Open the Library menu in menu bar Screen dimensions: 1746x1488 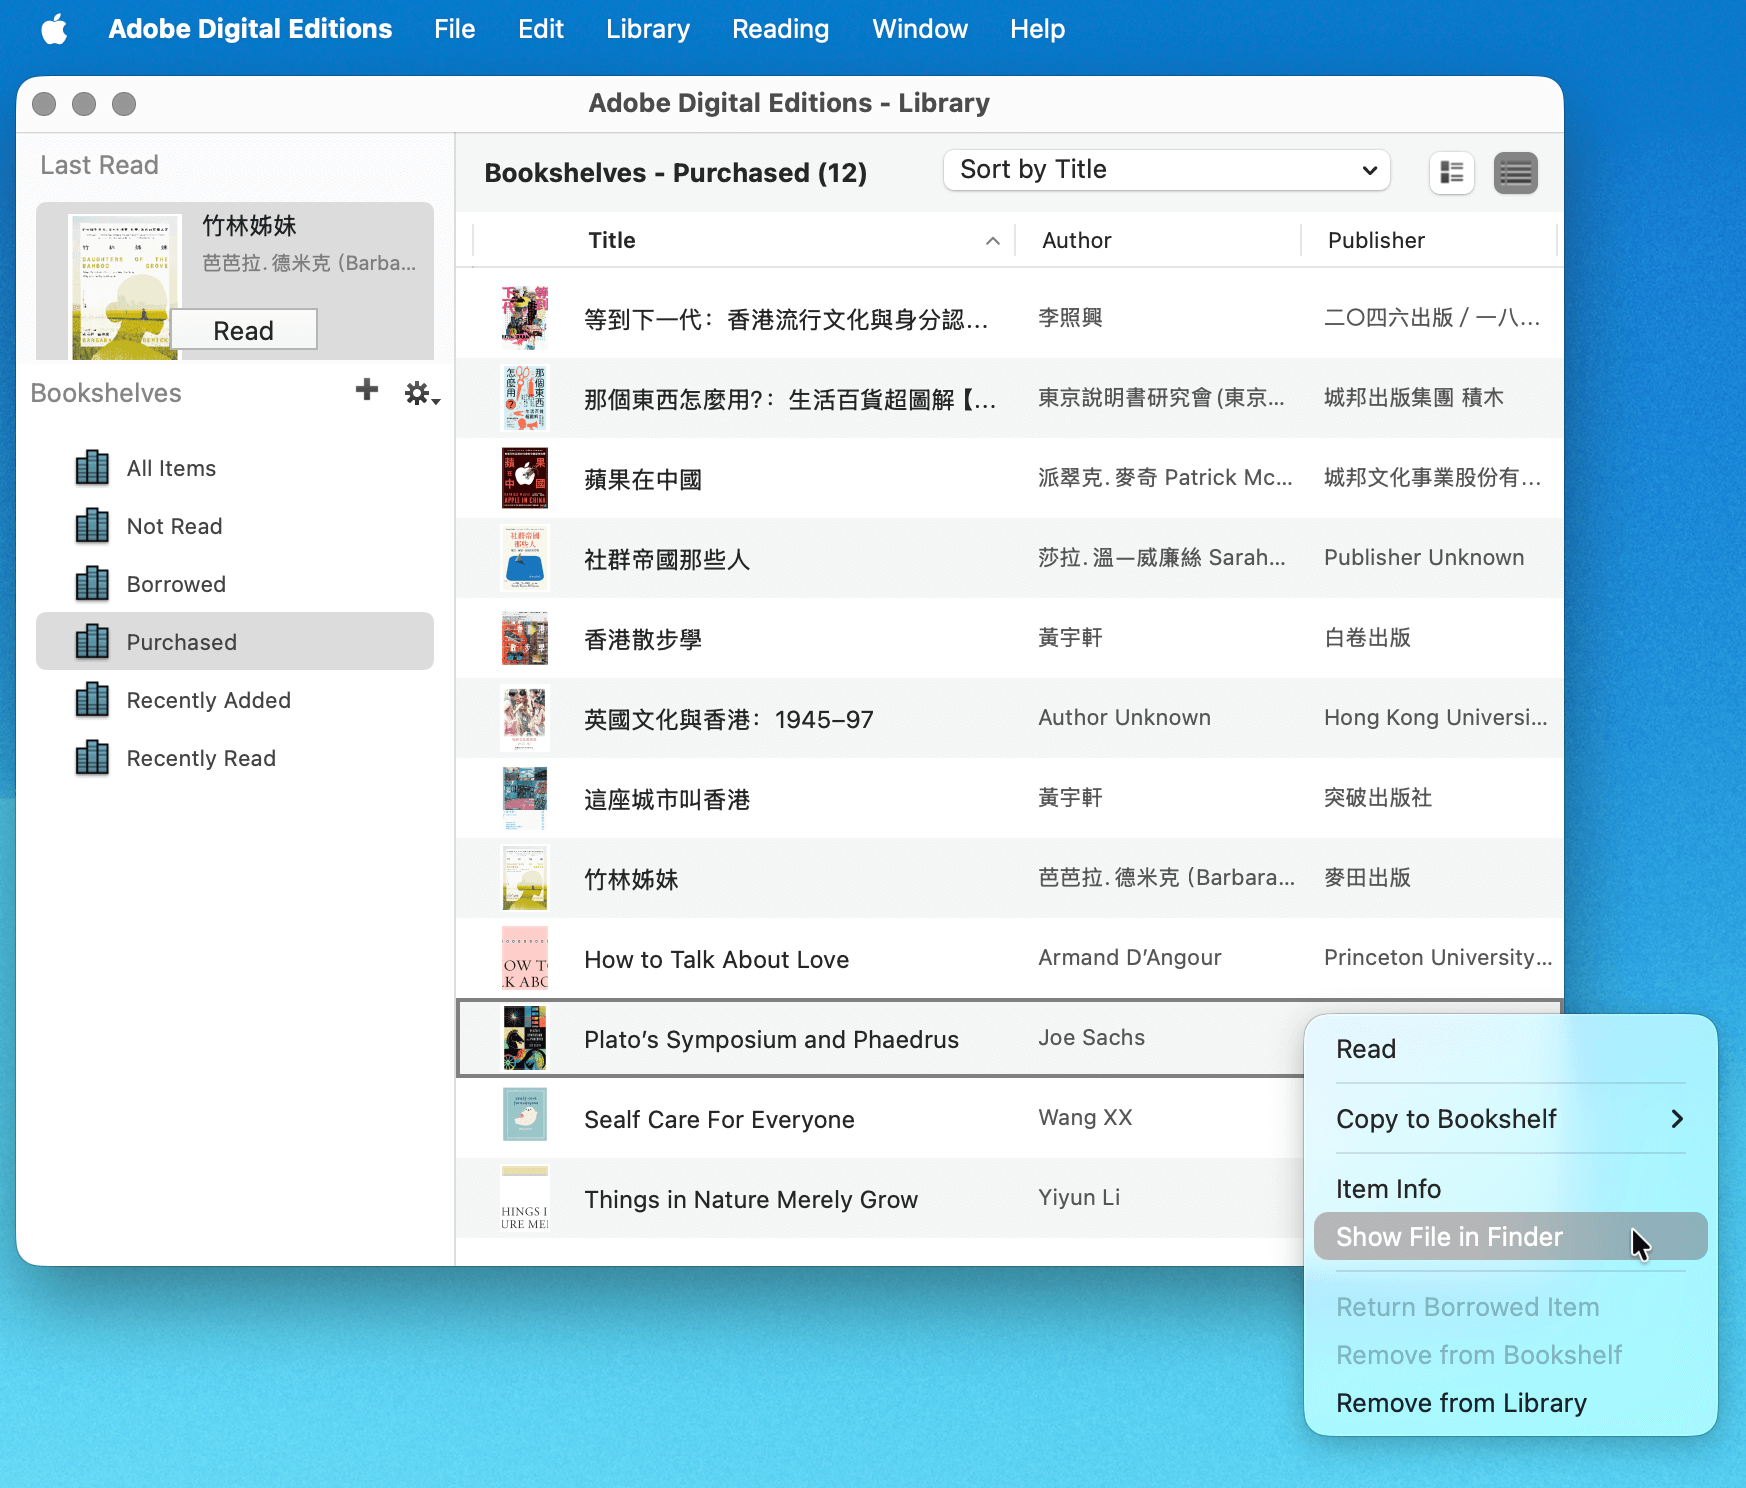tap(647, 29)
